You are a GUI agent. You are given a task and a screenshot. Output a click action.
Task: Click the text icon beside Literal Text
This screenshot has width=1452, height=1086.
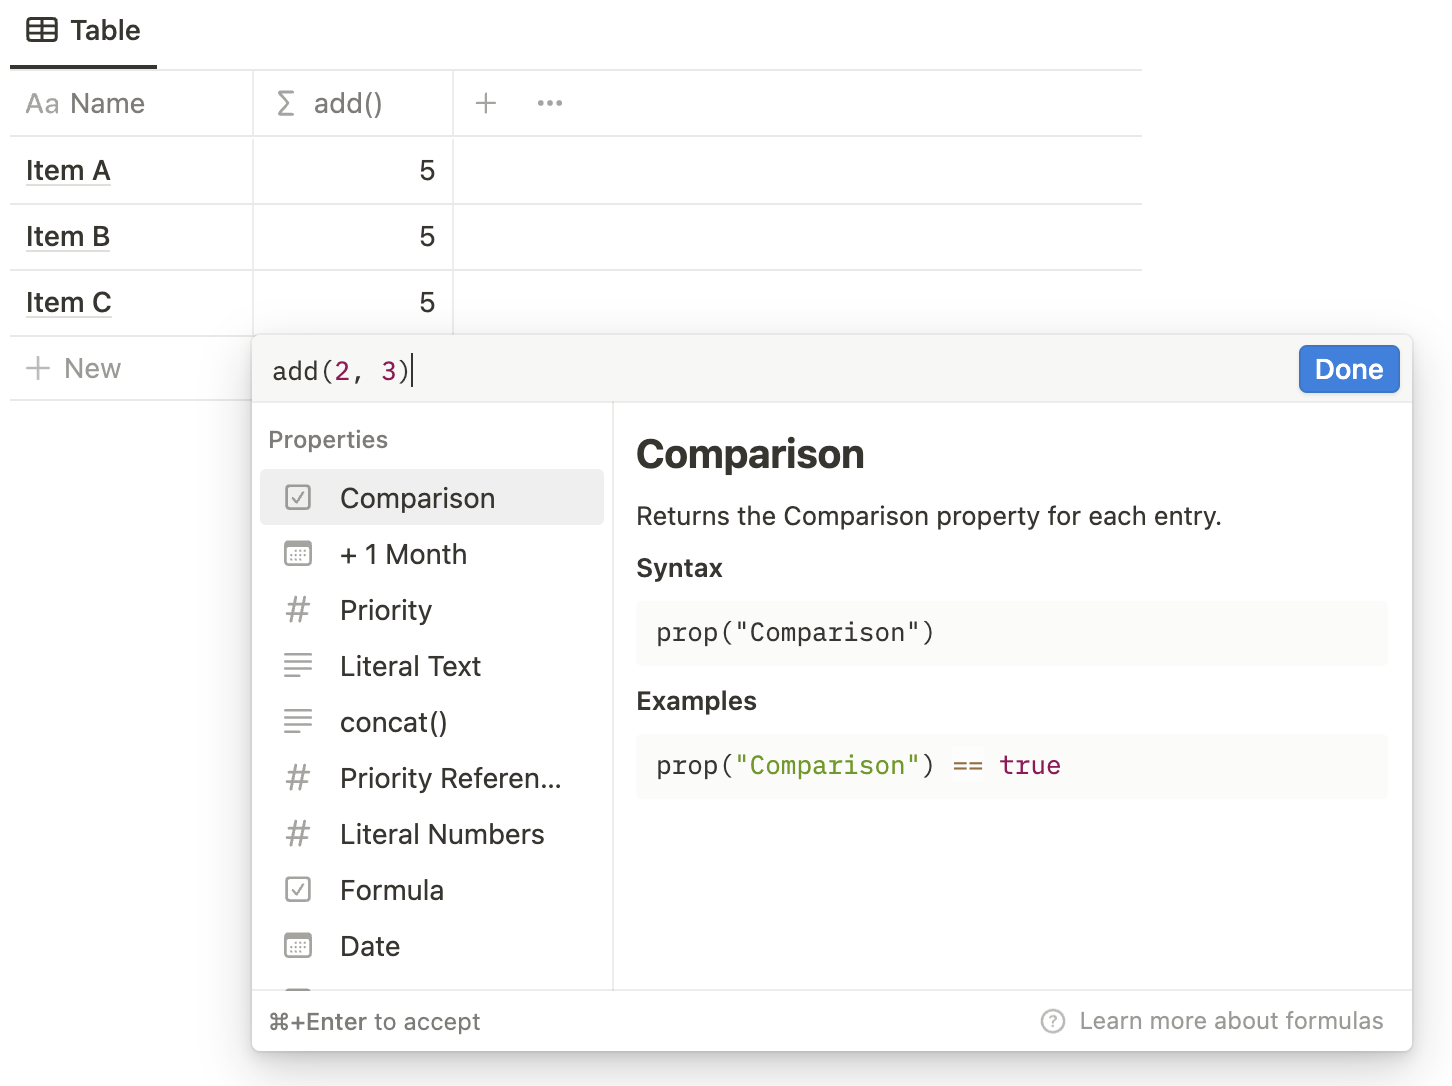(298, 665)
